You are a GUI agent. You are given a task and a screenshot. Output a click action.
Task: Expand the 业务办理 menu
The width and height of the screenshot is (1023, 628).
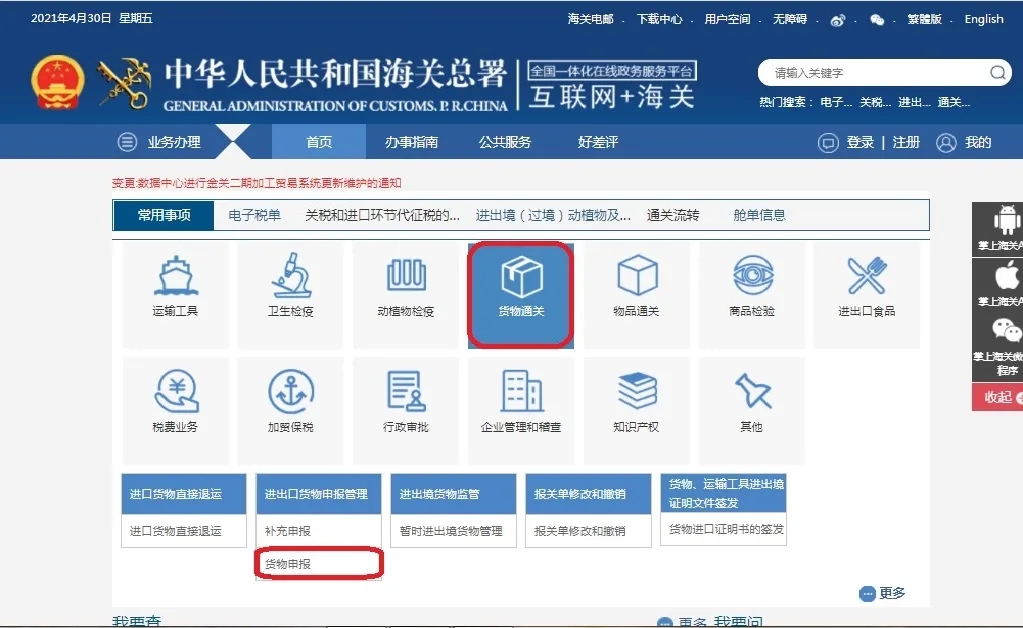click(162, 142)
